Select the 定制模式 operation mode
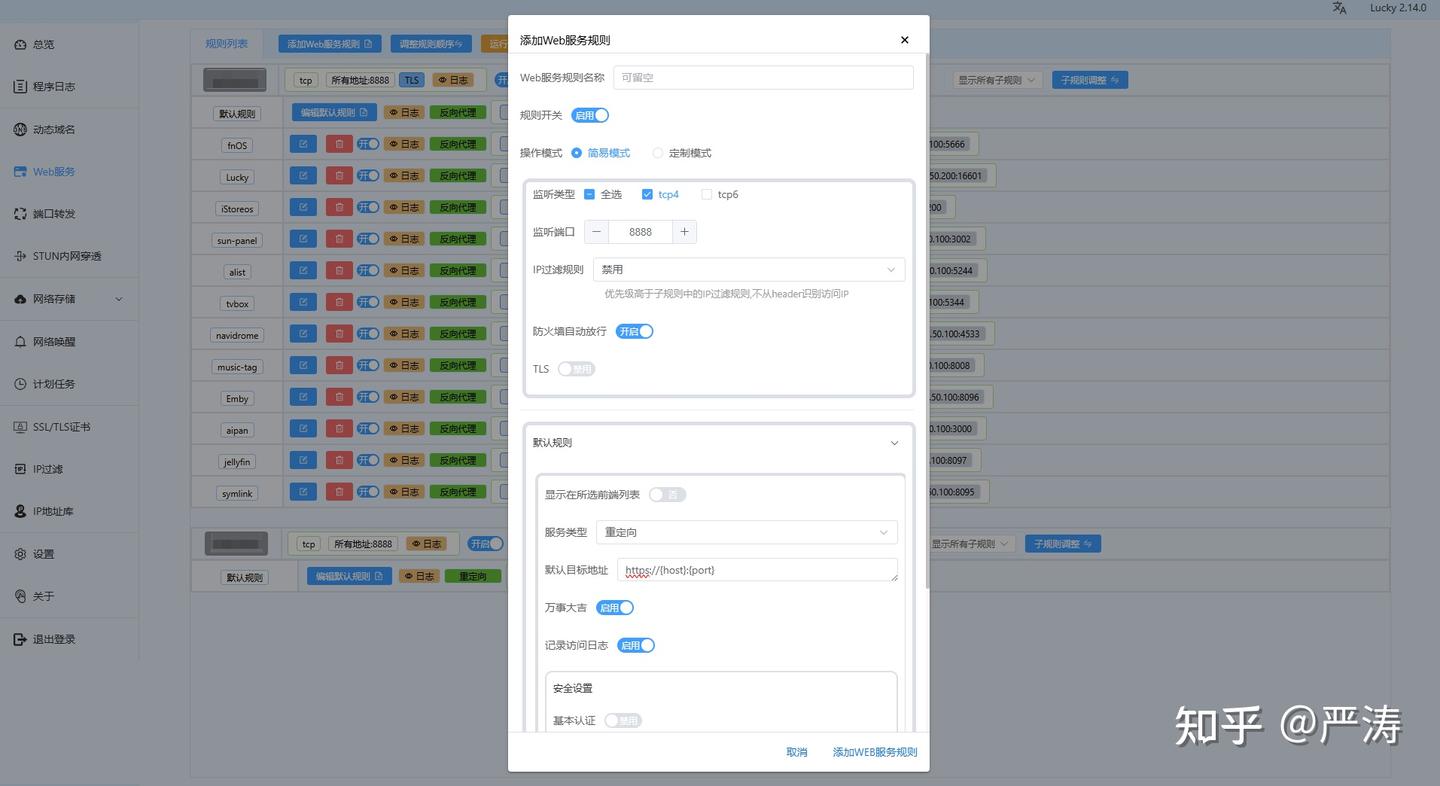The width and height of the screenshot is (1440, 786). [x=657, y=152]
